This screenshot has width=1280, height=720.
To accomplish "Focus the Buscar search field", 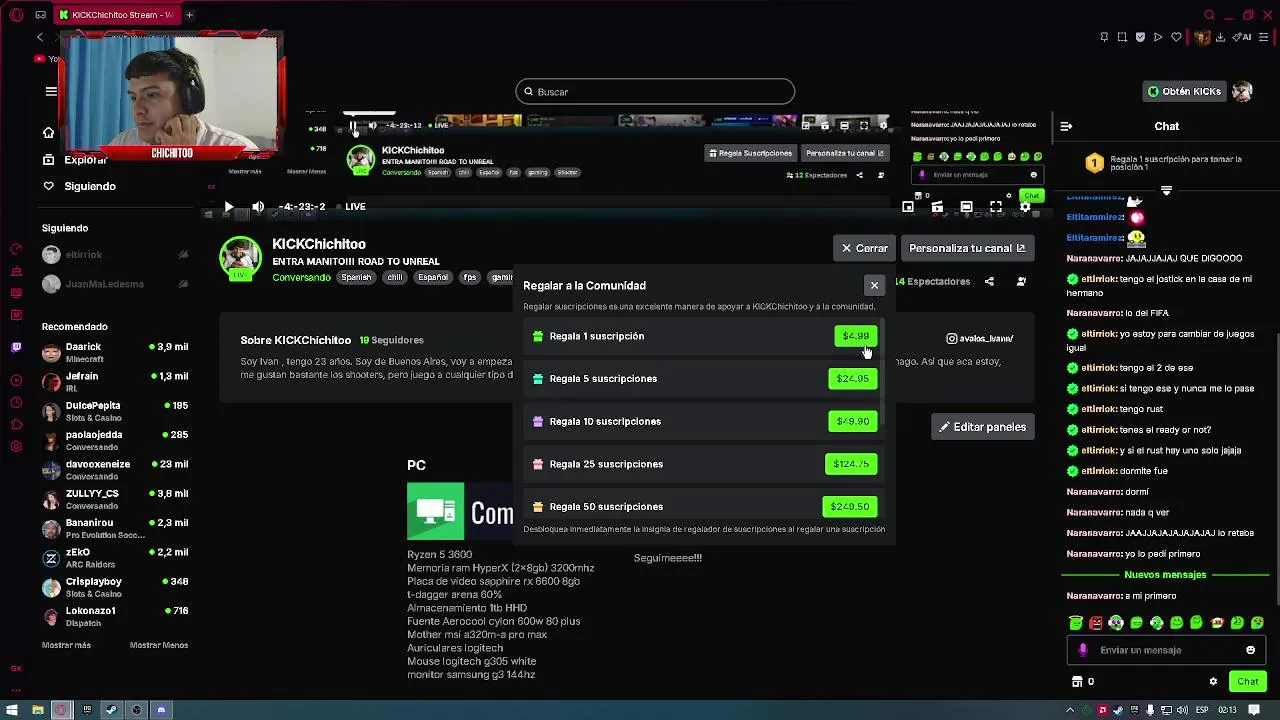I will pyautogui.click(x=655, y=92).
